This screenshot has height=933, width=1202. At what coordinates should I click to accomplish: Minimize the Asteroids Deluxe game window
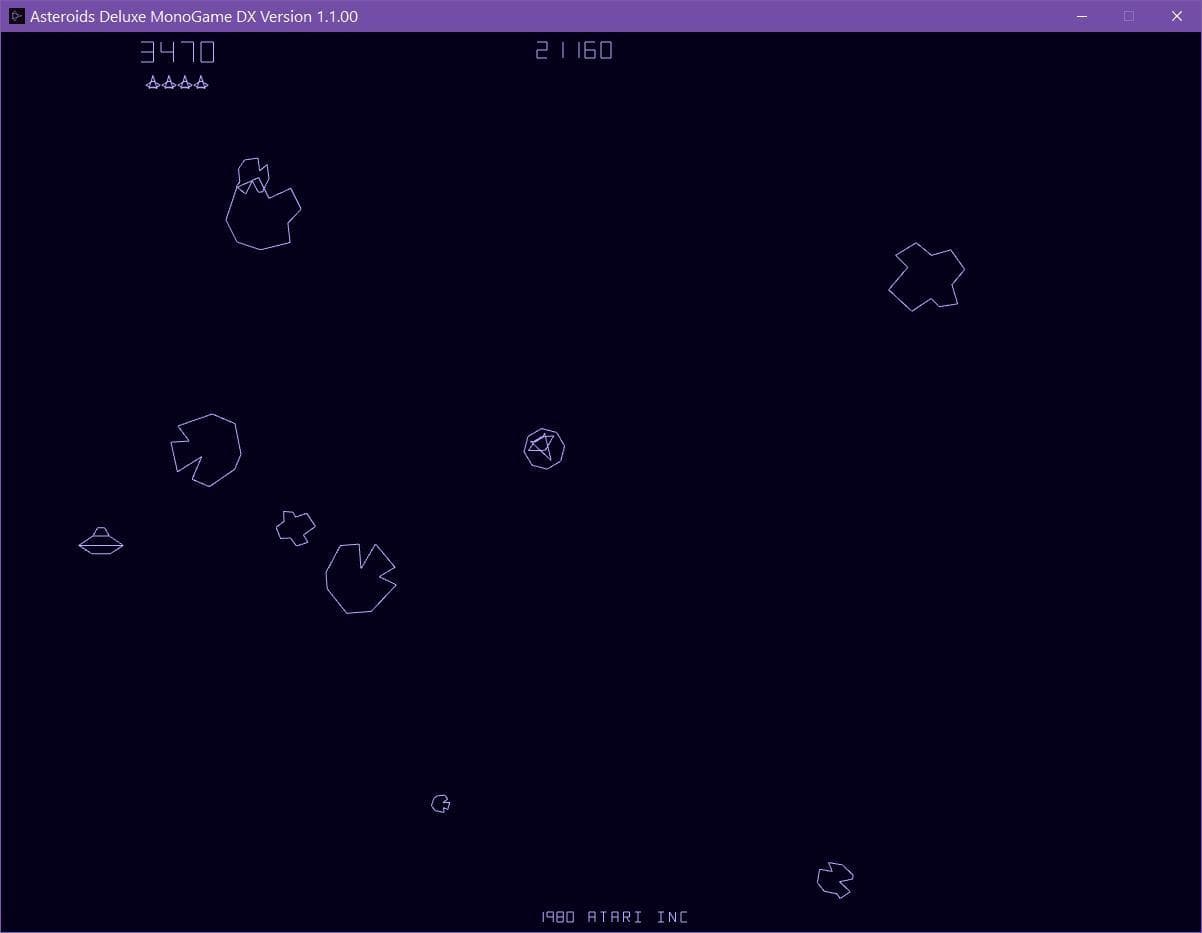pos(1083,16)
